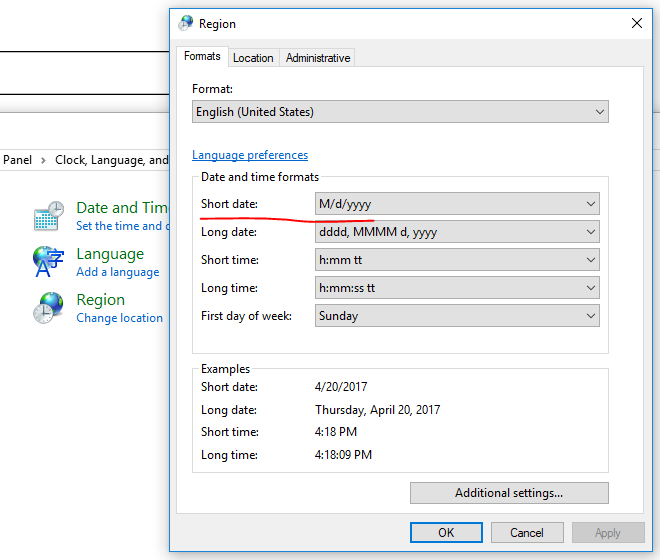Screen dimensions: 660x560
Task: Switch to the Formats tab
Action: pyautogui.click(x=202, y=56)
